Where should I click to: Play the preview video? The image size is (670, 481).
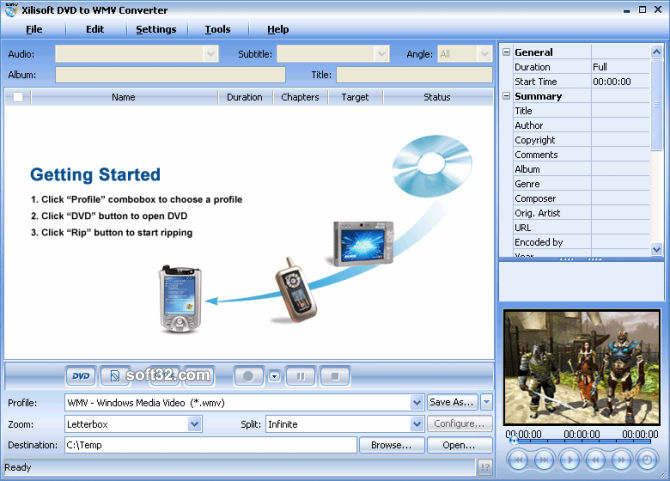570,460
